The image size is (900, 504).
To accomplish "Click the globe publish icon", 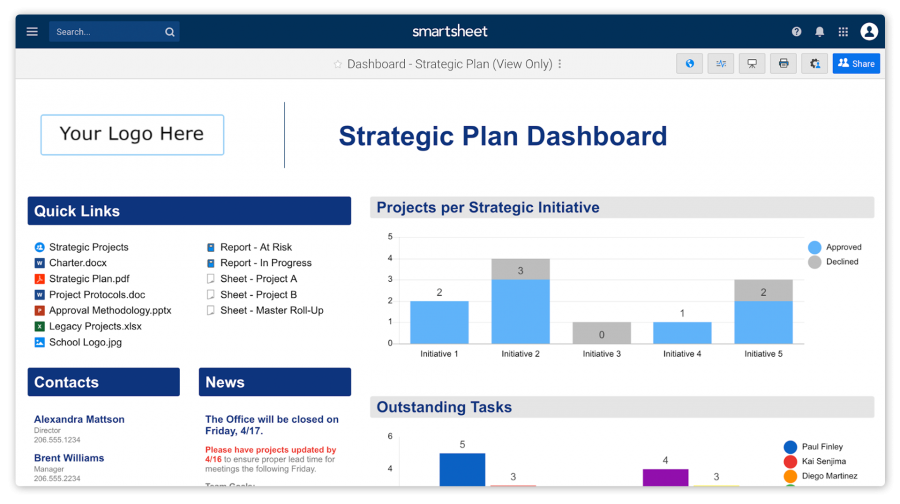I will (689, 64).
